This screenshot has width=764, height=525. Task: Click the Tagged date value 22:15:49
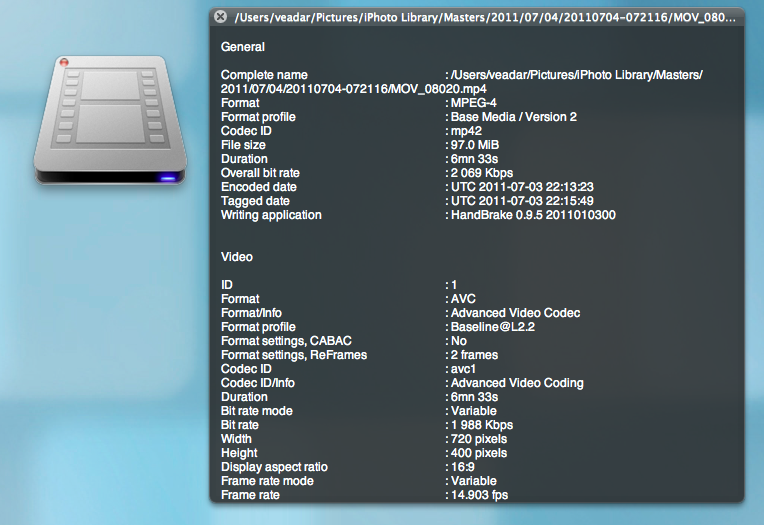pyautogui.click(x=522, y=201)
